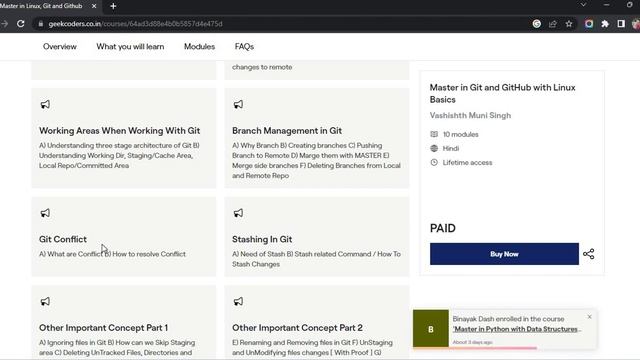
Task: Click instructor name Vashishth Muni Singh
Action: pos(470,116)
